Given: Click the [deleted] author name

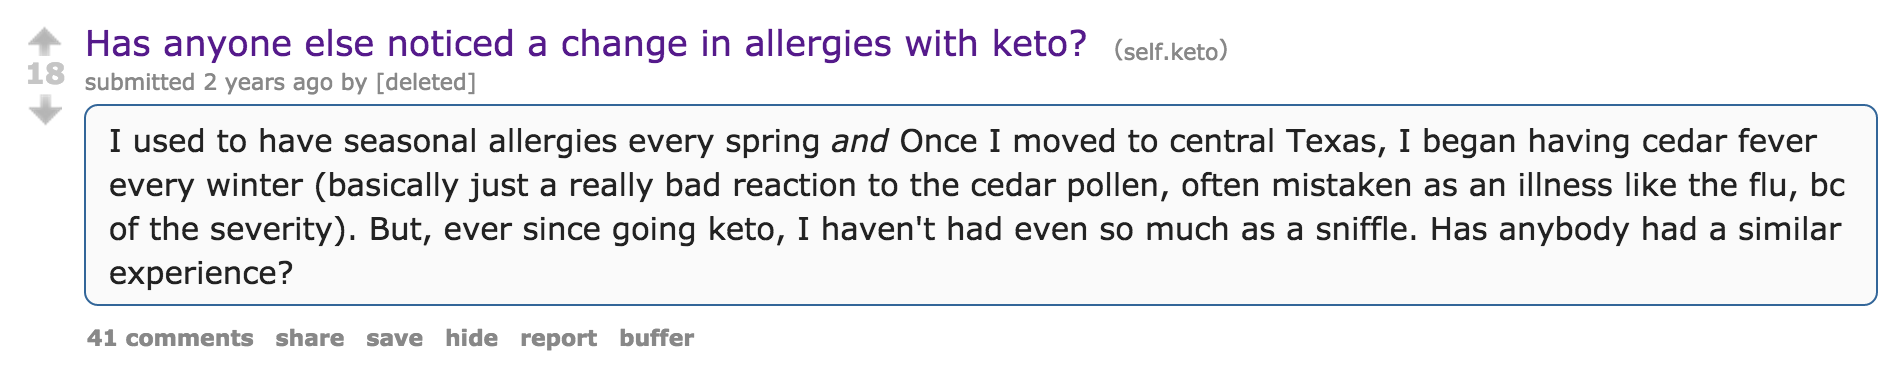Looking at the screenshot, I should click(425, 82).
